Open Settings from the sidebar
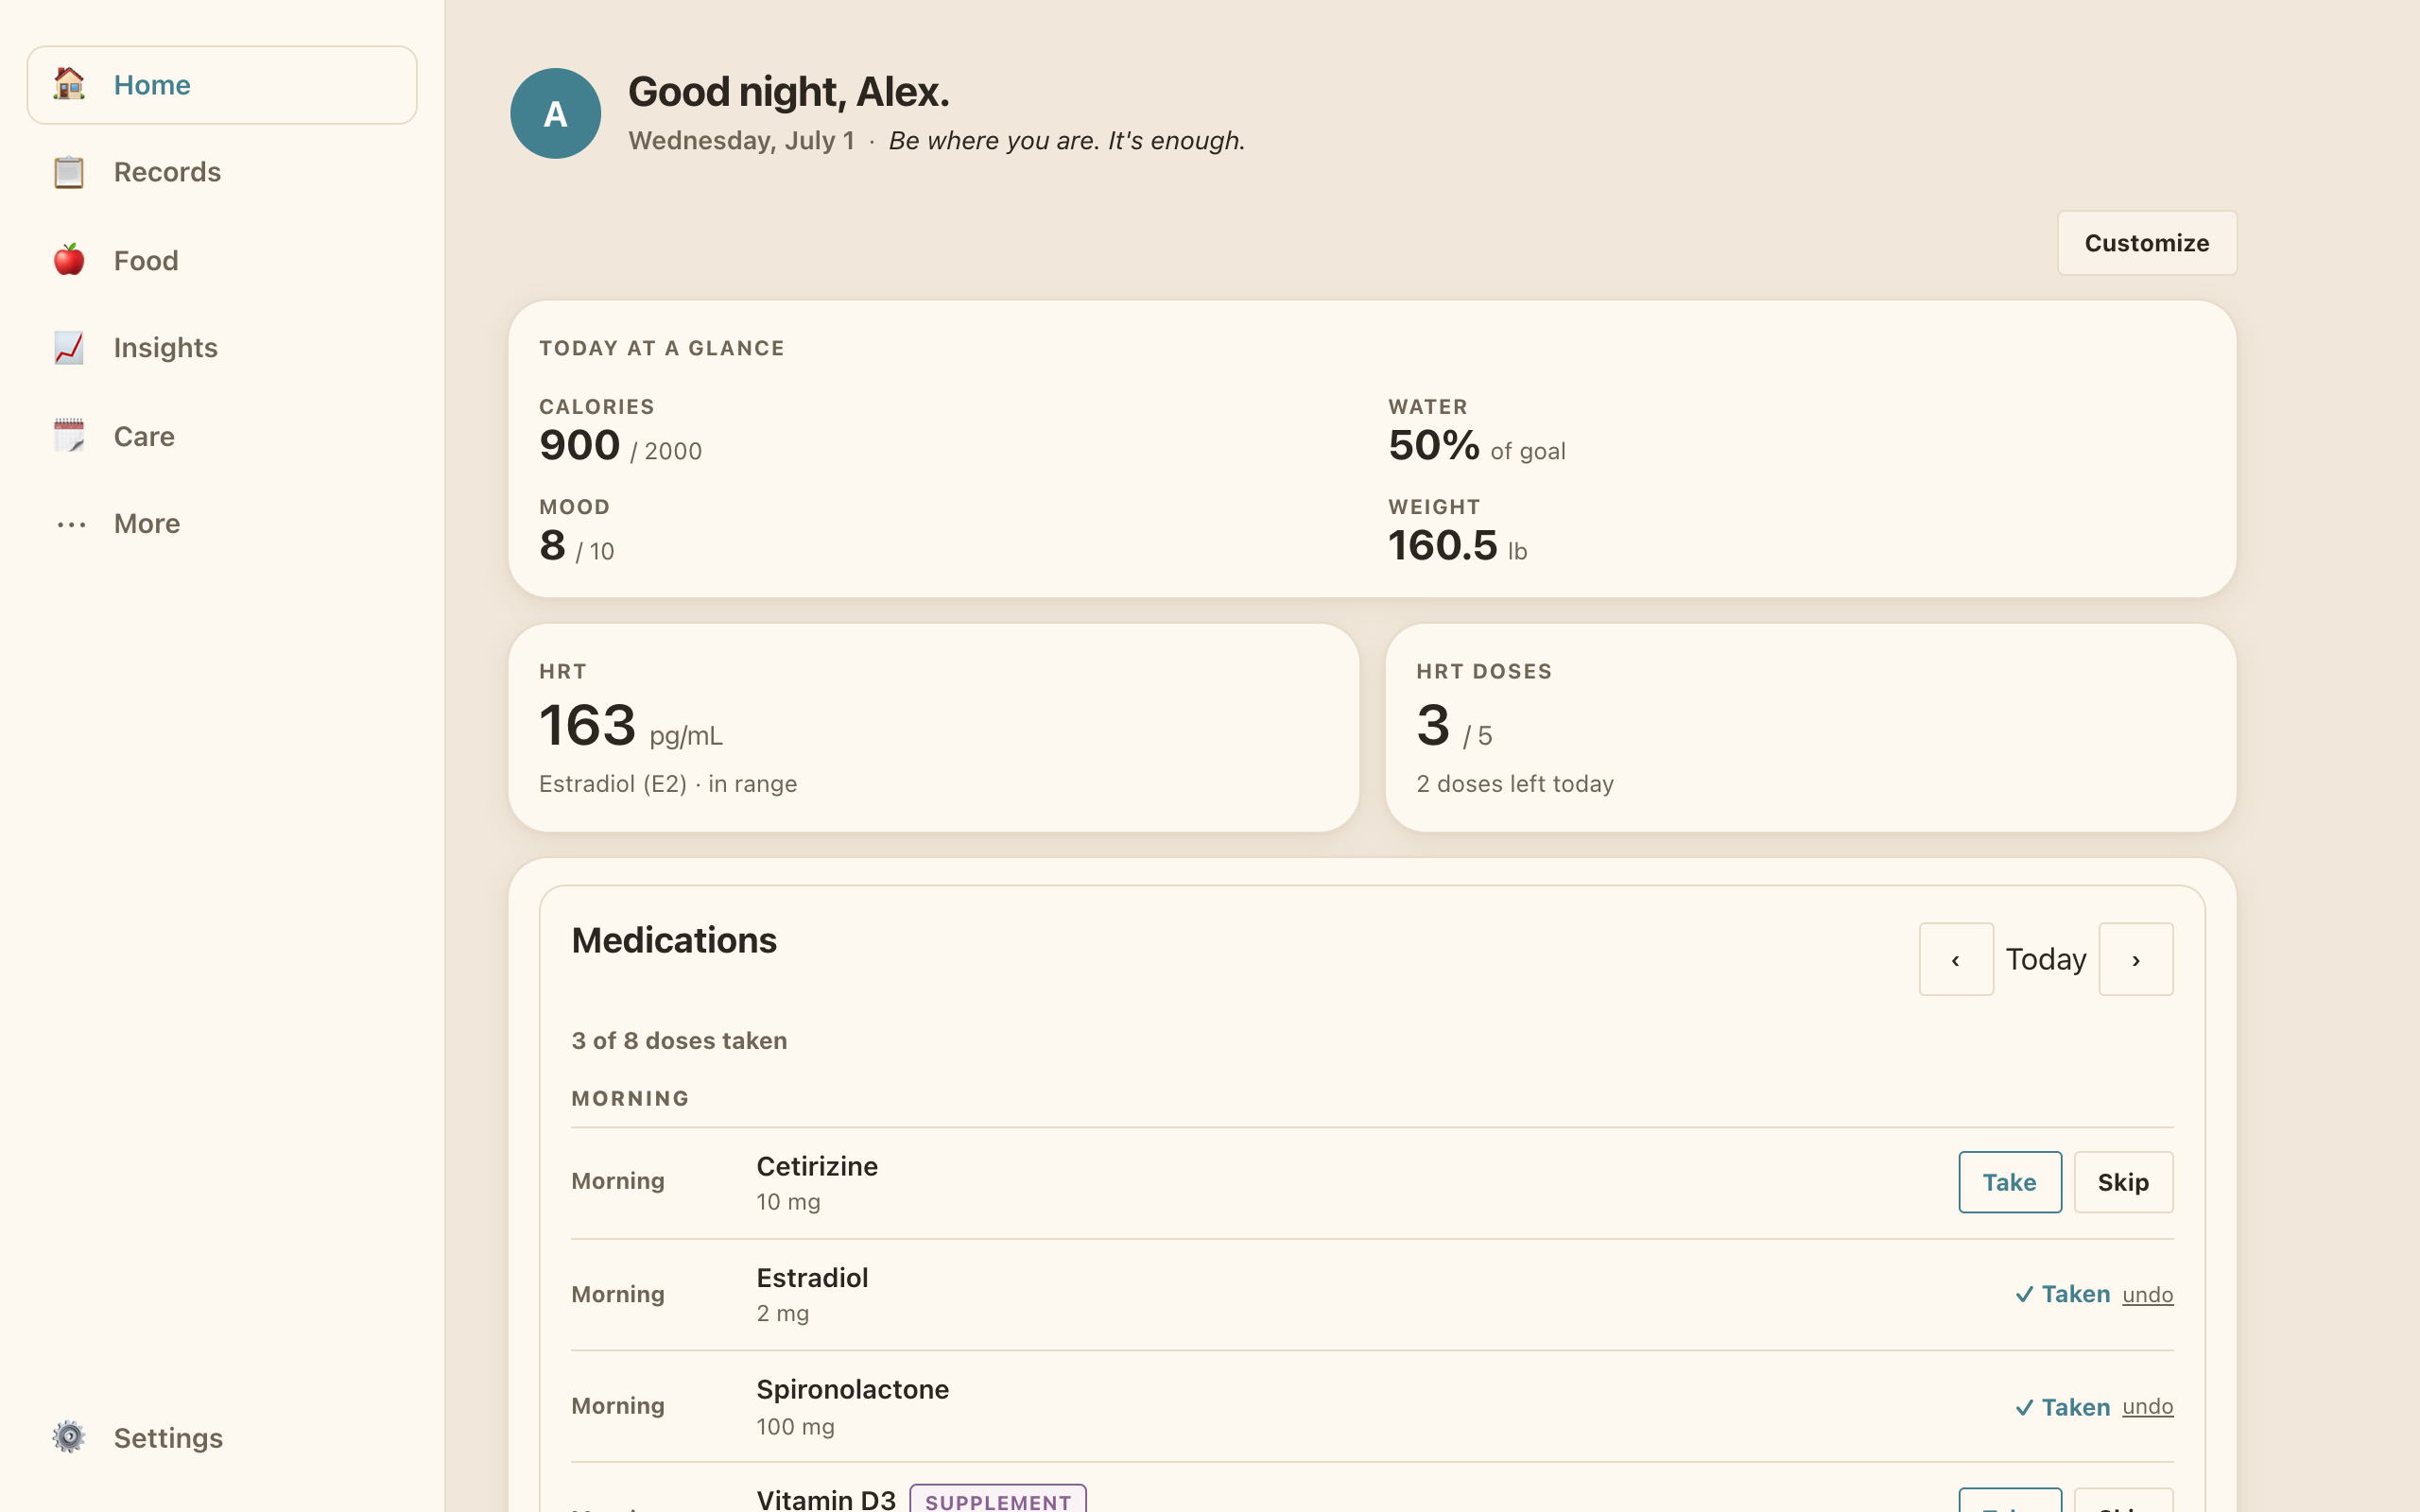The image size is (2420, 1512). pyautogui.click(x=222, y=1437)
